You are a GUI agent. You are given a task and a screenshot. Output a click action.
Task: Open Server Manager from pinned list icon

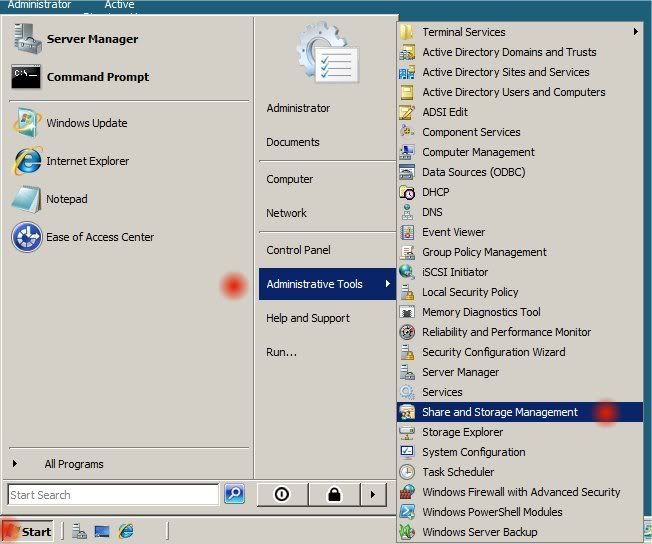28,39
